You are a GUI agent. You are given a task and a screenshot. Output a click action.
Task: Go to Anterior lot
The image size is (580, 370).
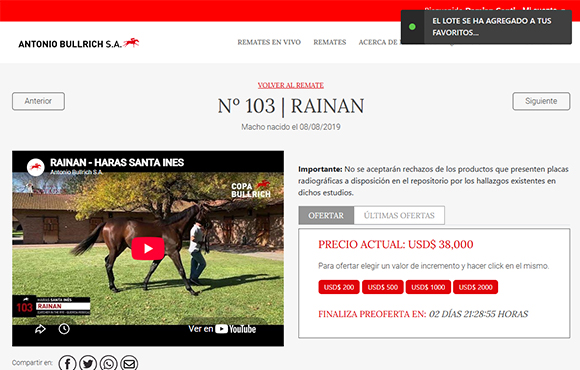coord(38,101)
